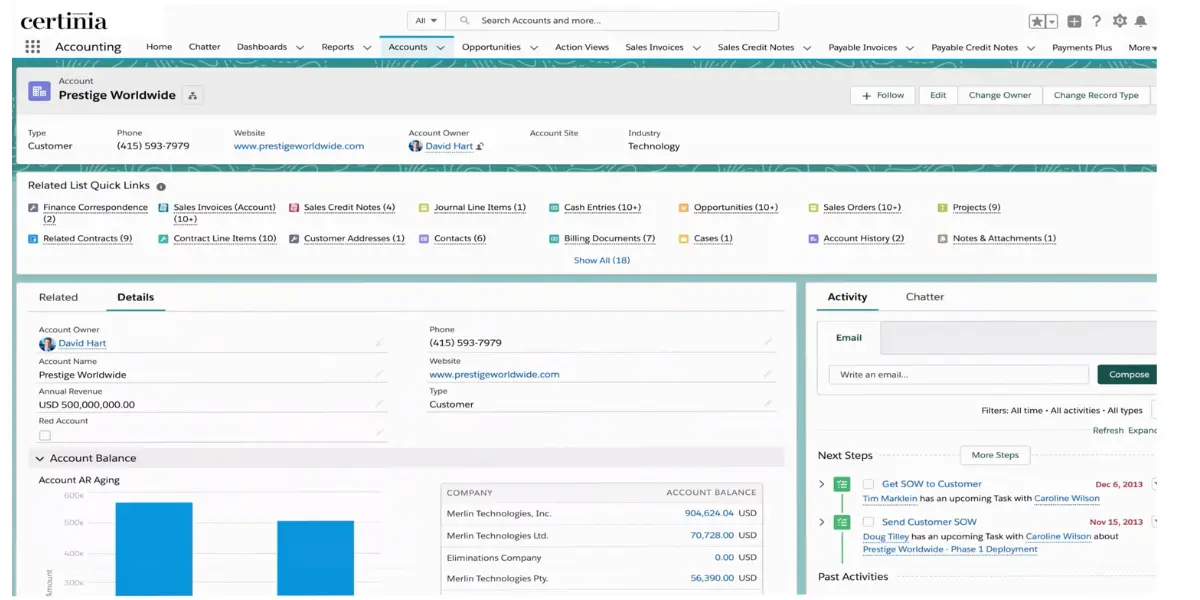This screenshot has height=600, width=1200.
Task: Click the Contacts quick link icon
Action: coord(424,239)
